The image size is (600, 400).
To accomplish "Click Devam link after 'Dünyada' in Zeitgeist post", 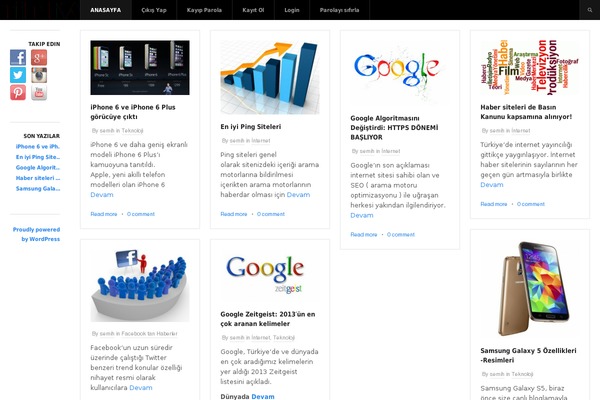I will click(263, 397).
